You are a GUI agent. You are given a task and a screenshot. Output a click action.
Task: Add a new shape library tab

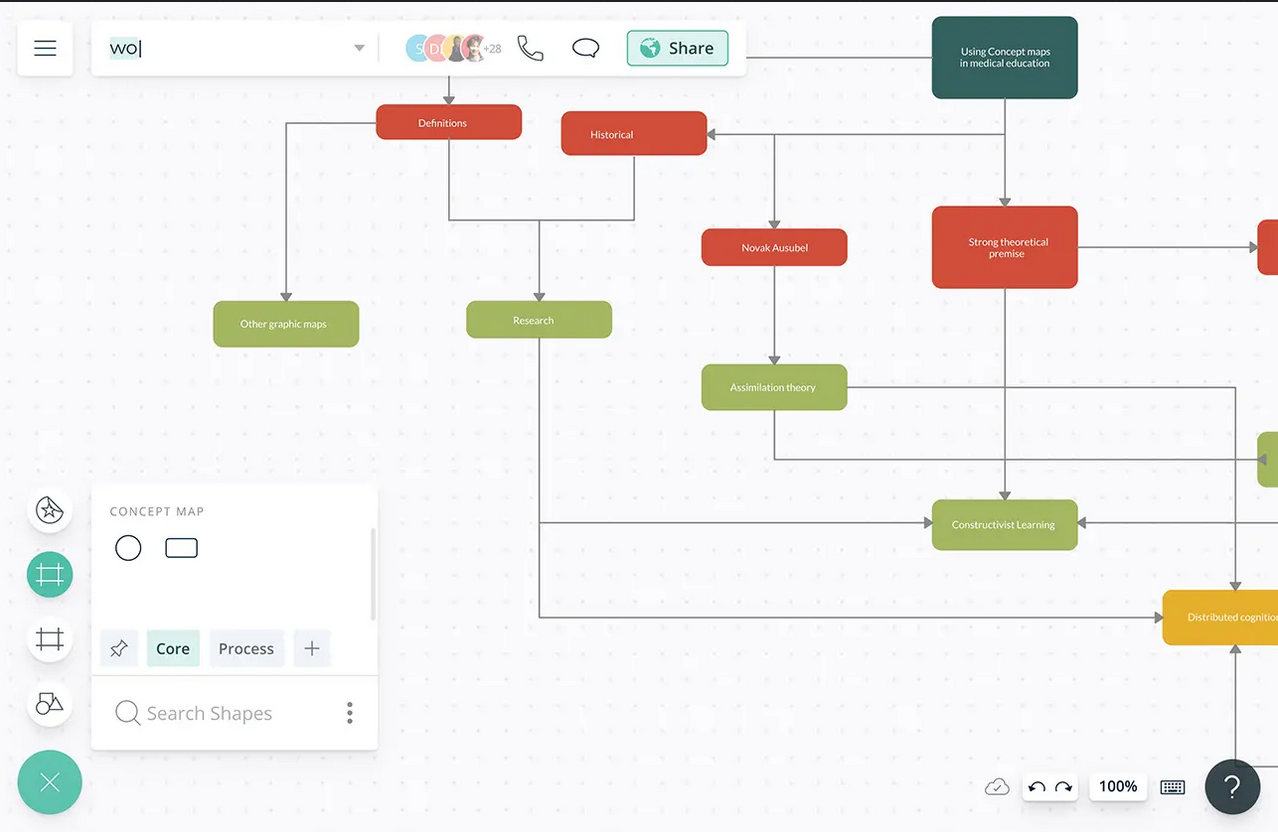point(312,649)
